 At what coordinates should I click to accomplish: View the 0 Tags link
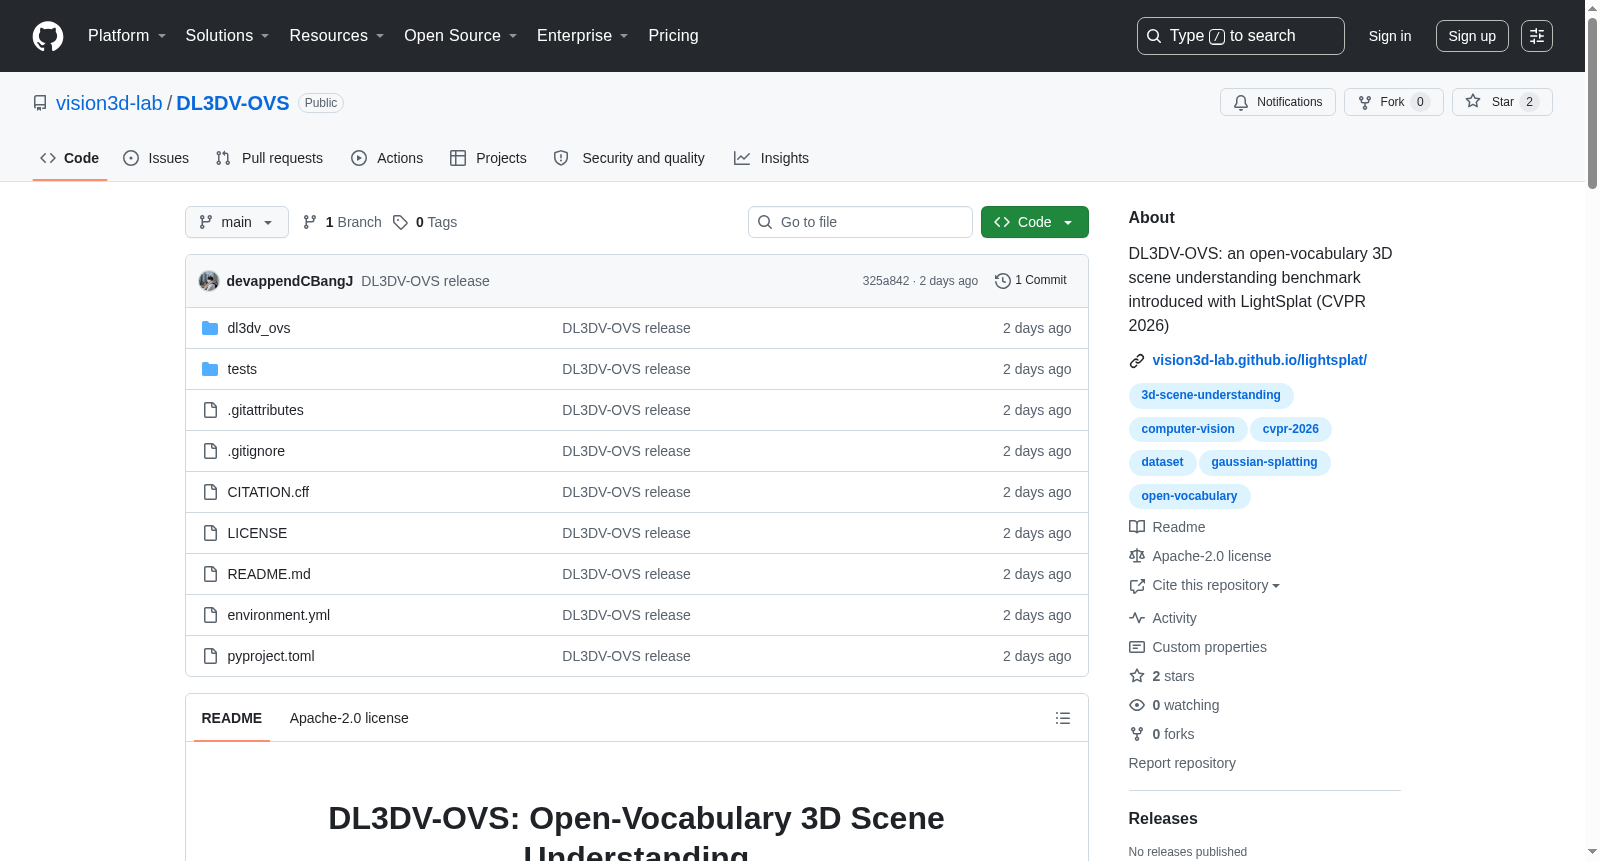tap(425, 222)
